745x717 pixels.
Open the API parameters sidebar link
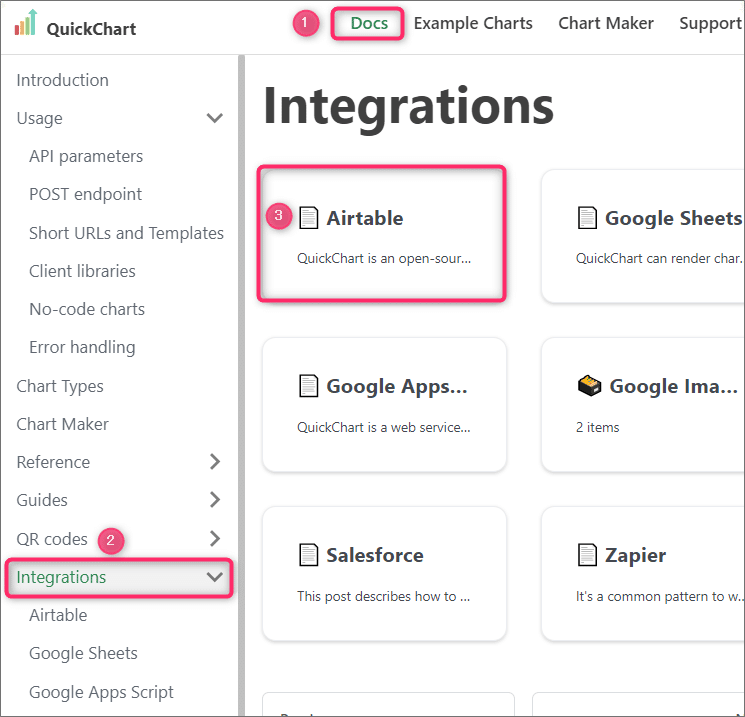point(86,156)
